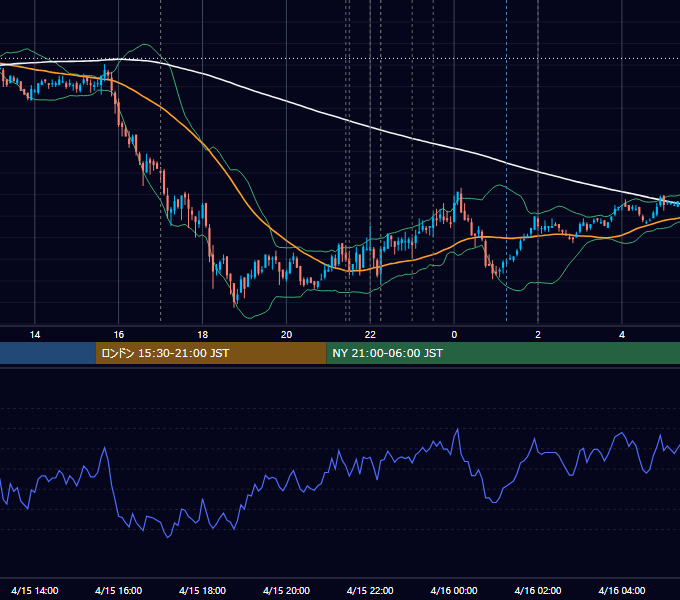Click the 20 hour label on price chart axis
This screenshot has width=680, height=600.
(286, 335)
